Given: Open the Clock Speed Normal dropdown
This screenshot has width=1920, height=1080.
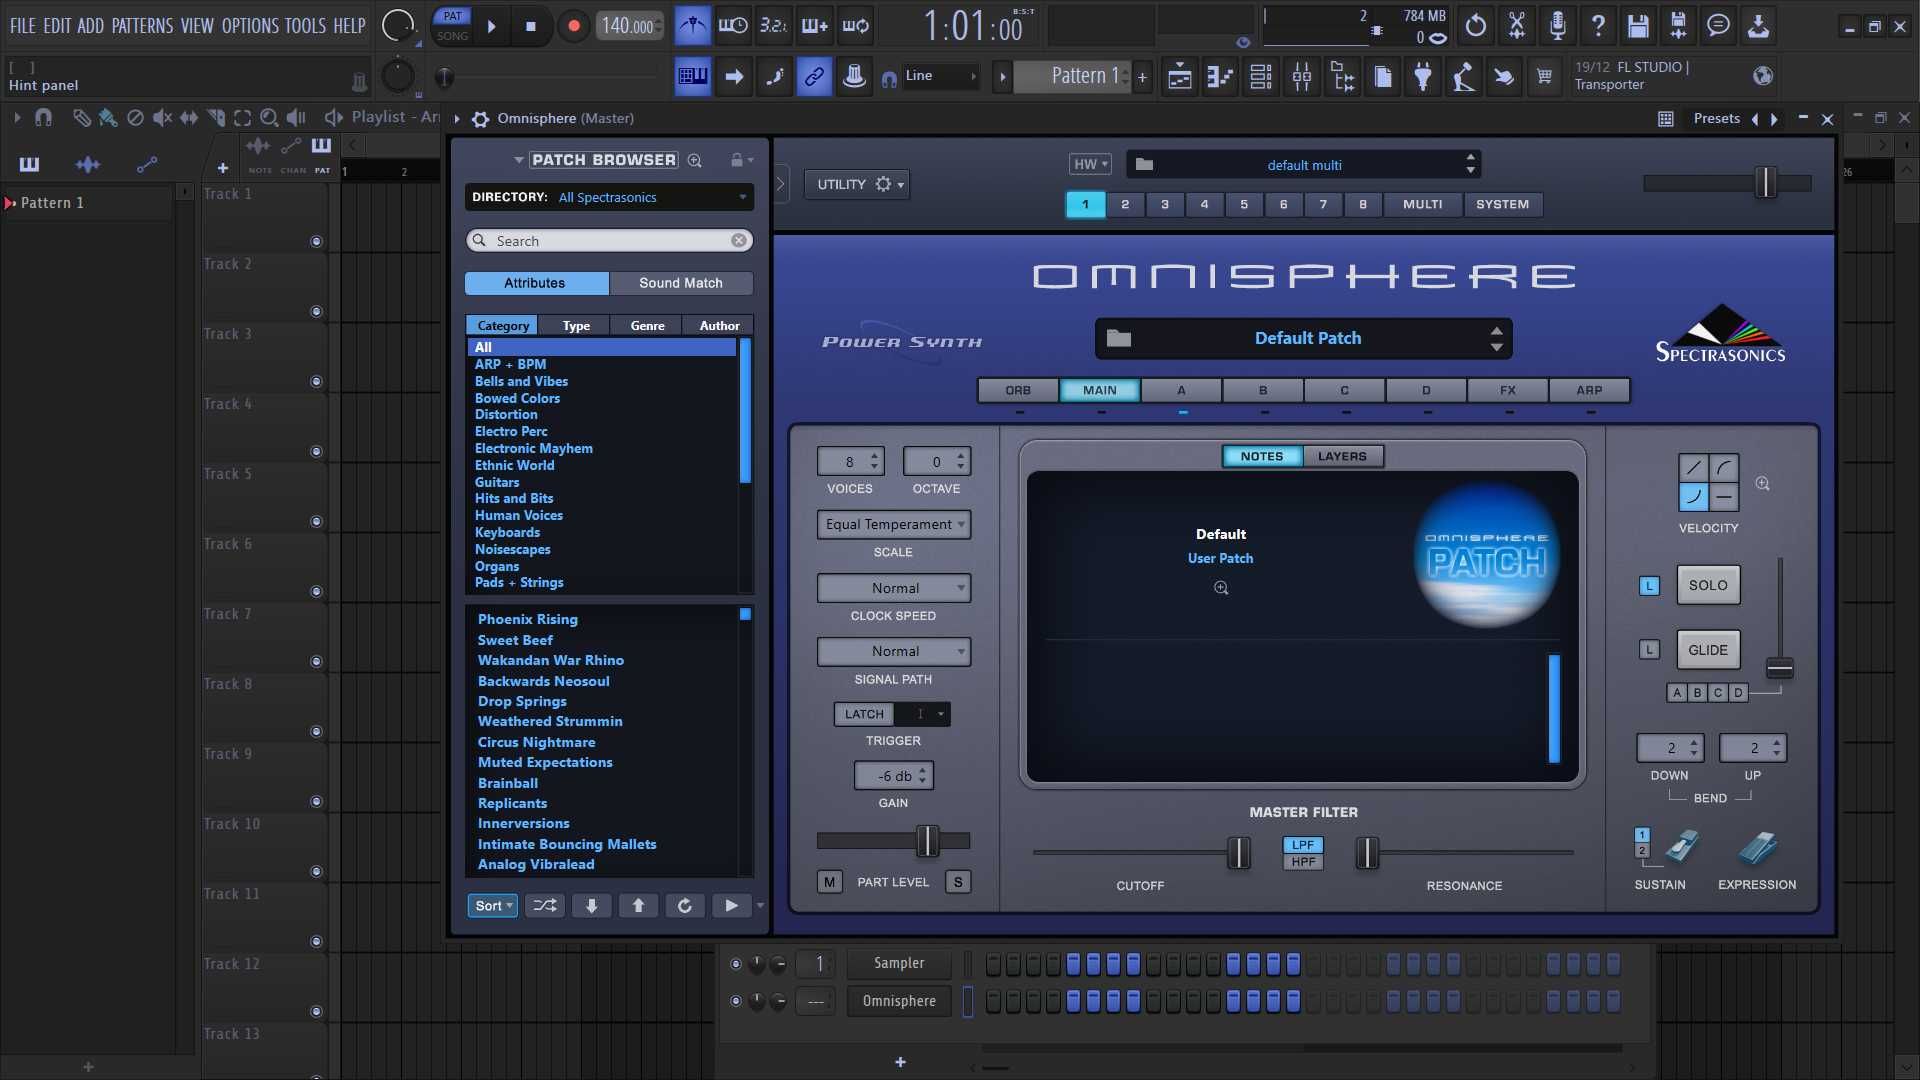Looking at the screenshot, I should tap(894, 588).
